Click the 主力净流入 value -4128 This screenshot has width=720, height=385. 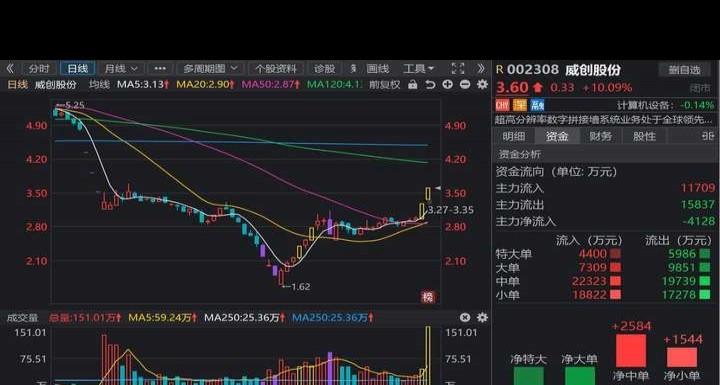698,221
